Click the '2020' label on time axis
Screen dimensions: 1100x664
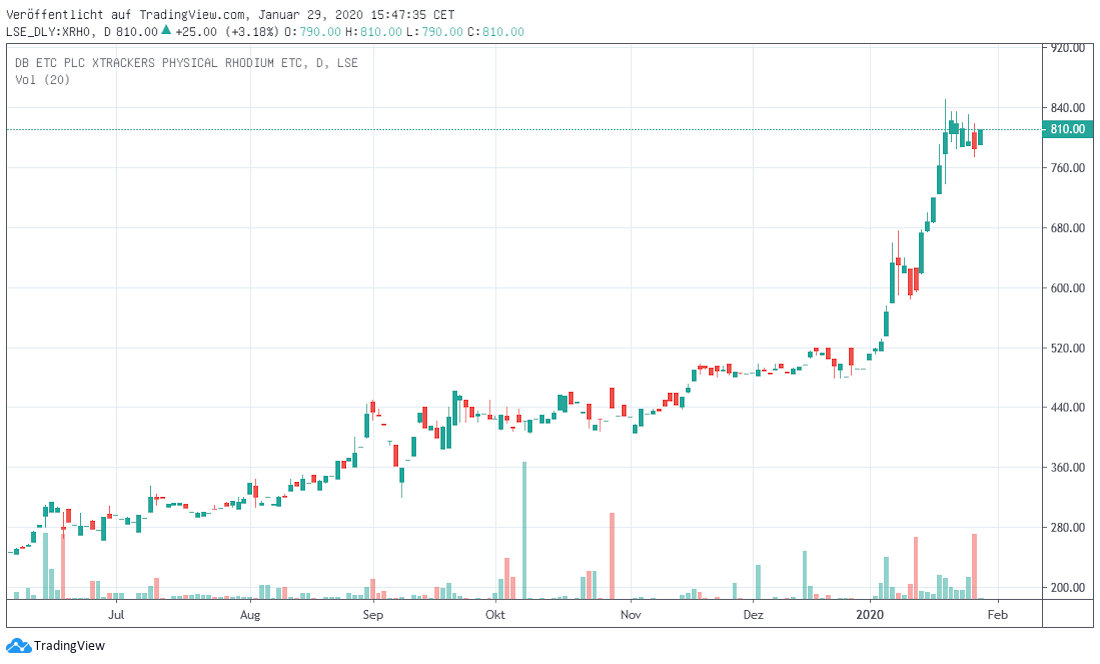pyautogui.click(x=870, y=614)
